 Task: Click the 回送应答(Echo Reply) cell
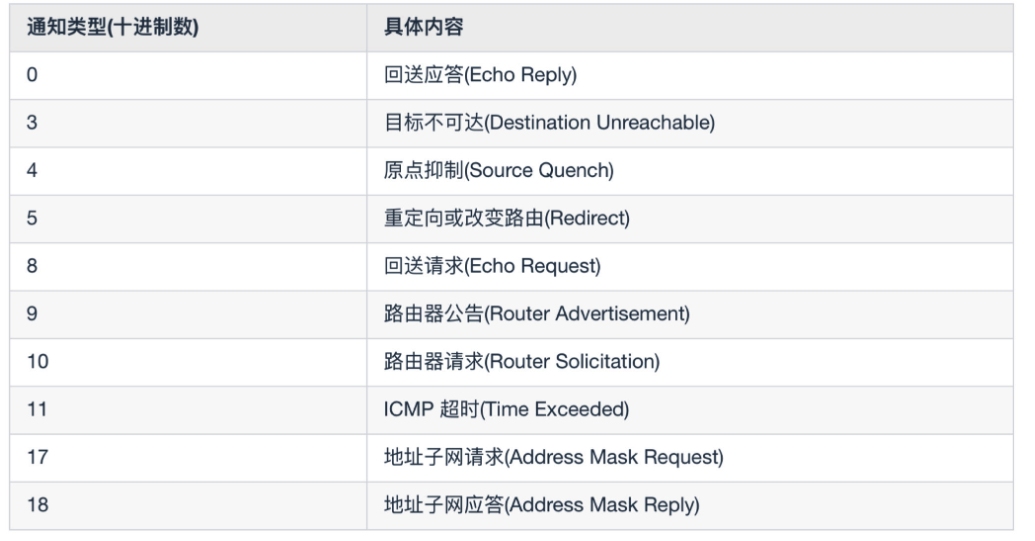pos(690,76)
